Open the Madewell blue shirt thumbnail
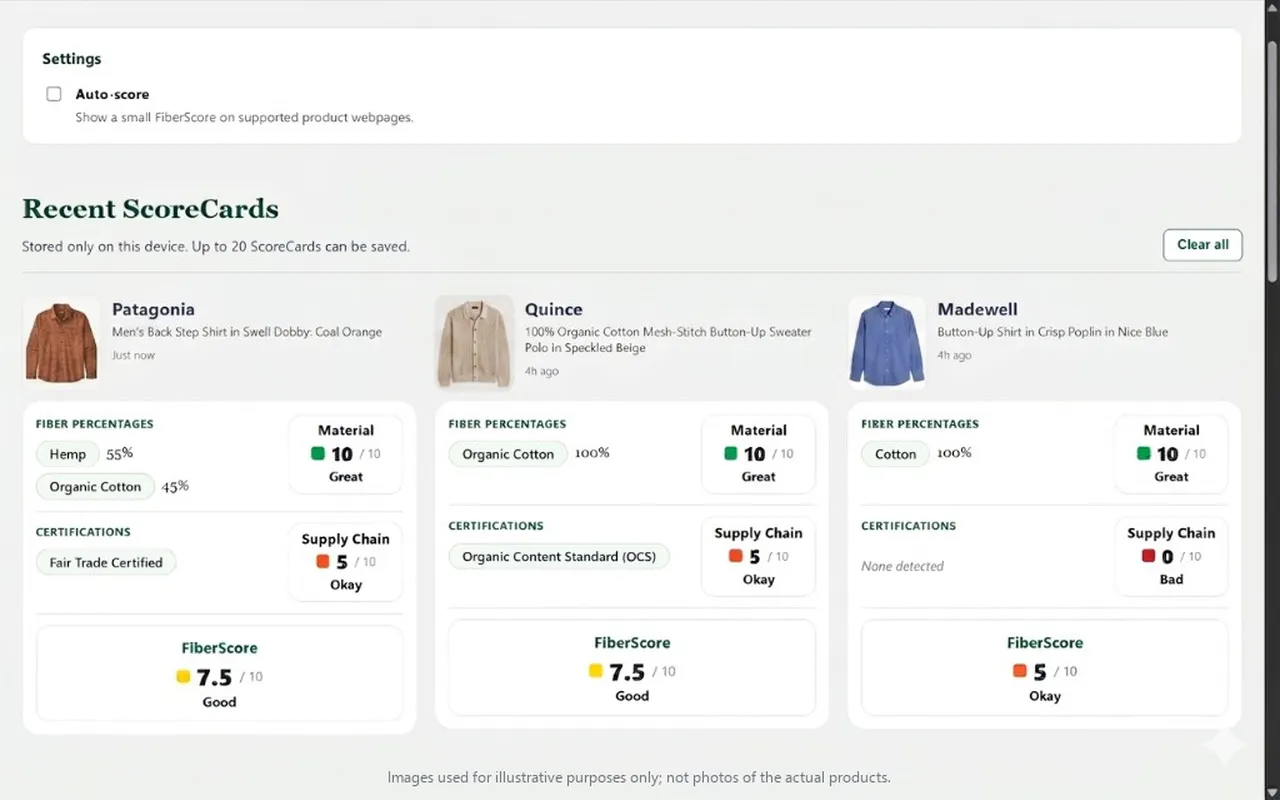Screen dimensions: 1280x800 pos(887,342)
